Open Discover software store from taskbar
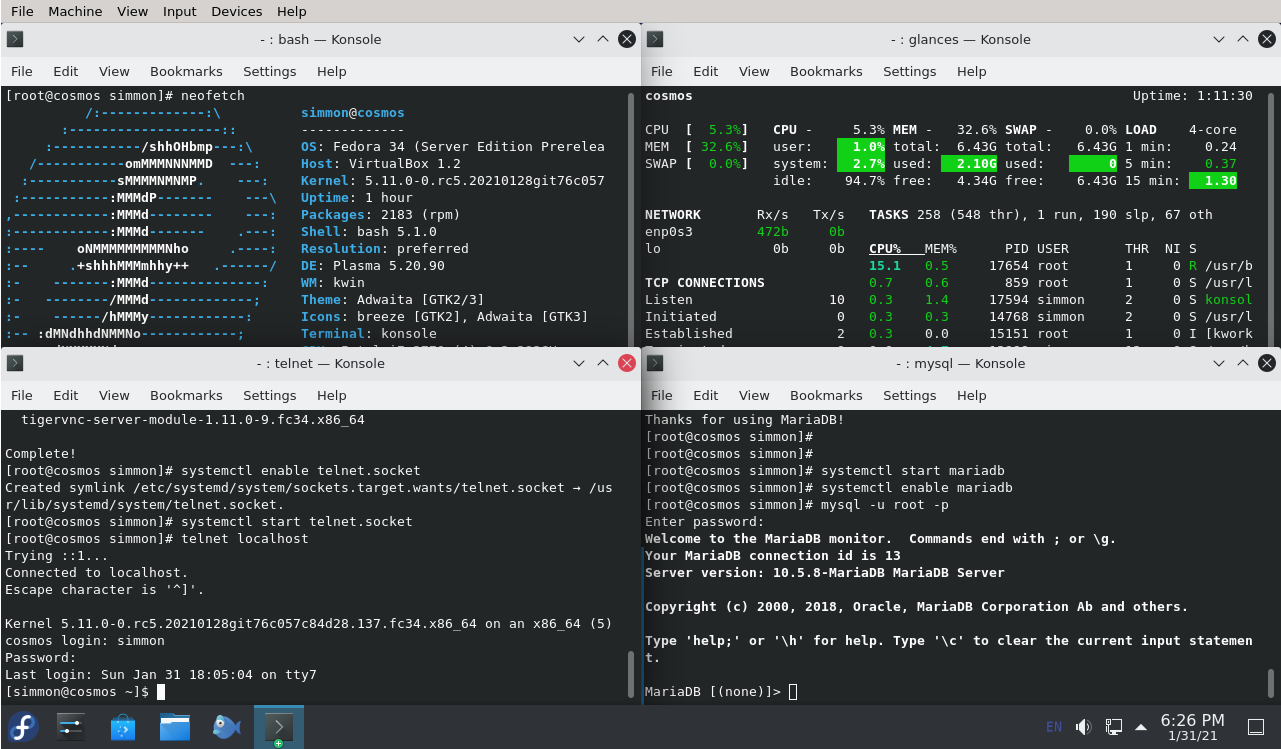 pos(123,727)
